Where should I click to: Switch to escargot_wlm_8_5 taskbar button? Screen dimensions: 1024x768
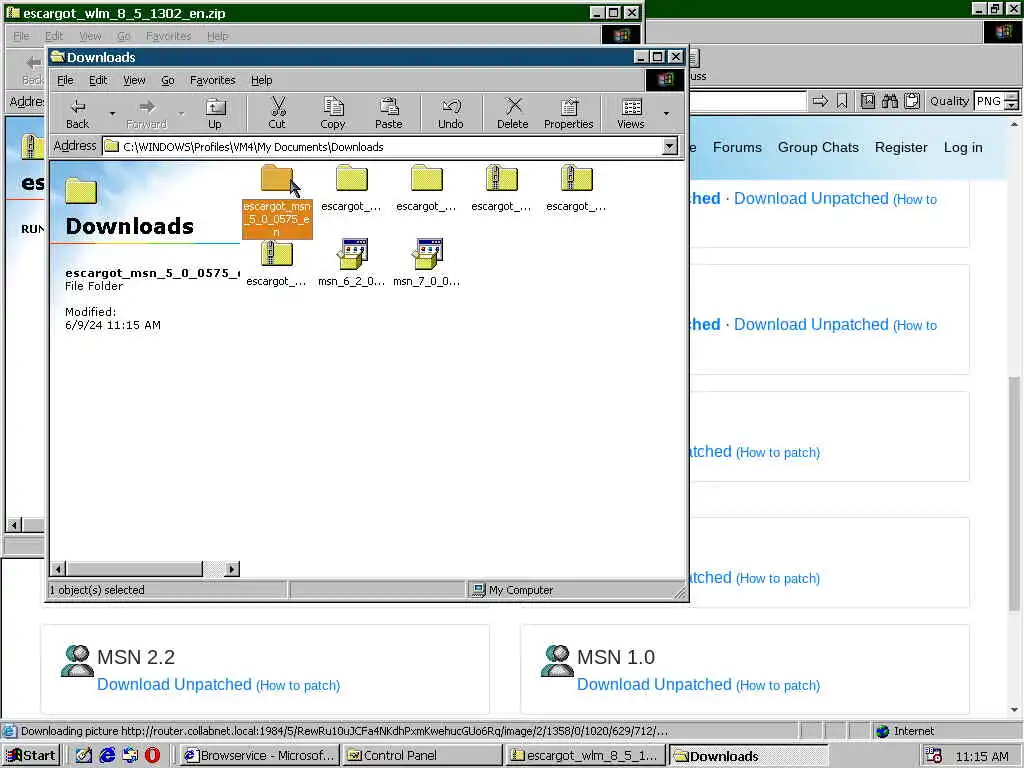[585, 756]
